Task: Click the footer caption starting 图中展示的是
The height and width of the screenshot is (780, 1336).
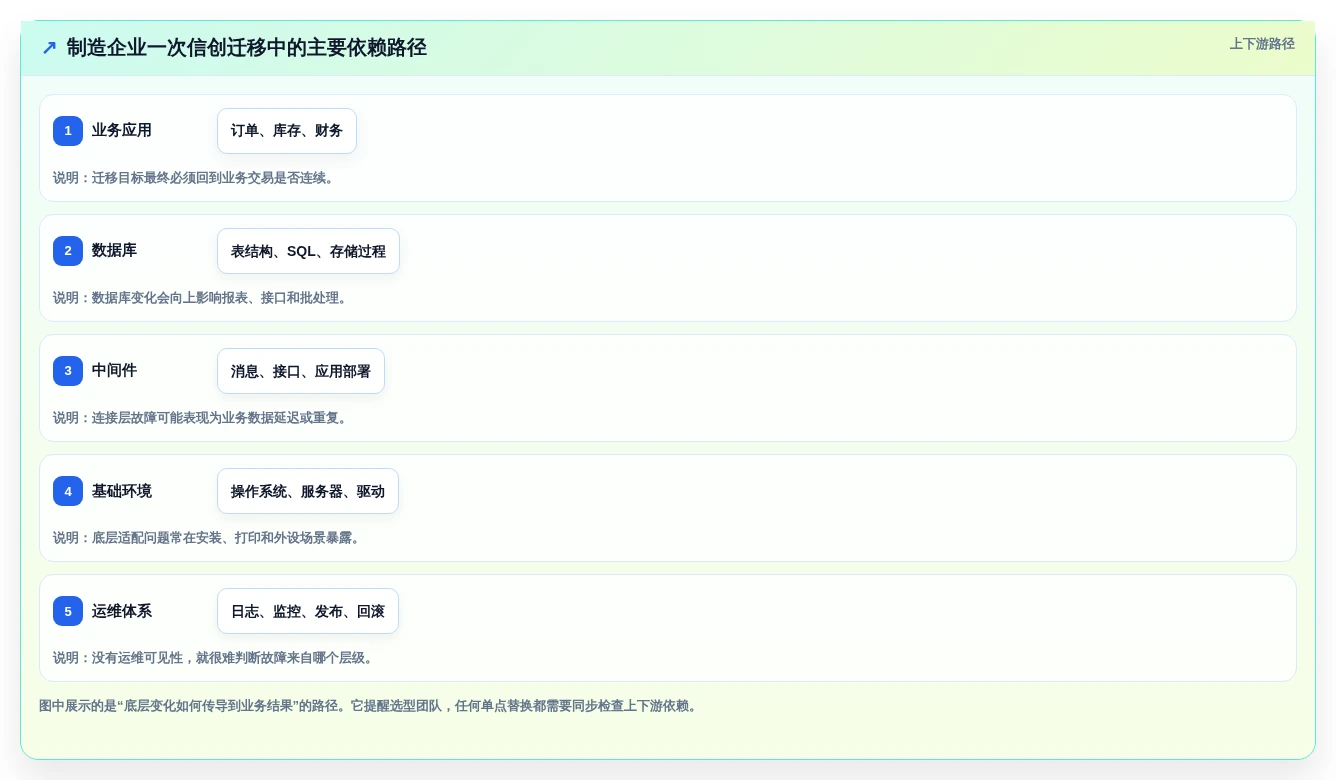Action: 369,706
